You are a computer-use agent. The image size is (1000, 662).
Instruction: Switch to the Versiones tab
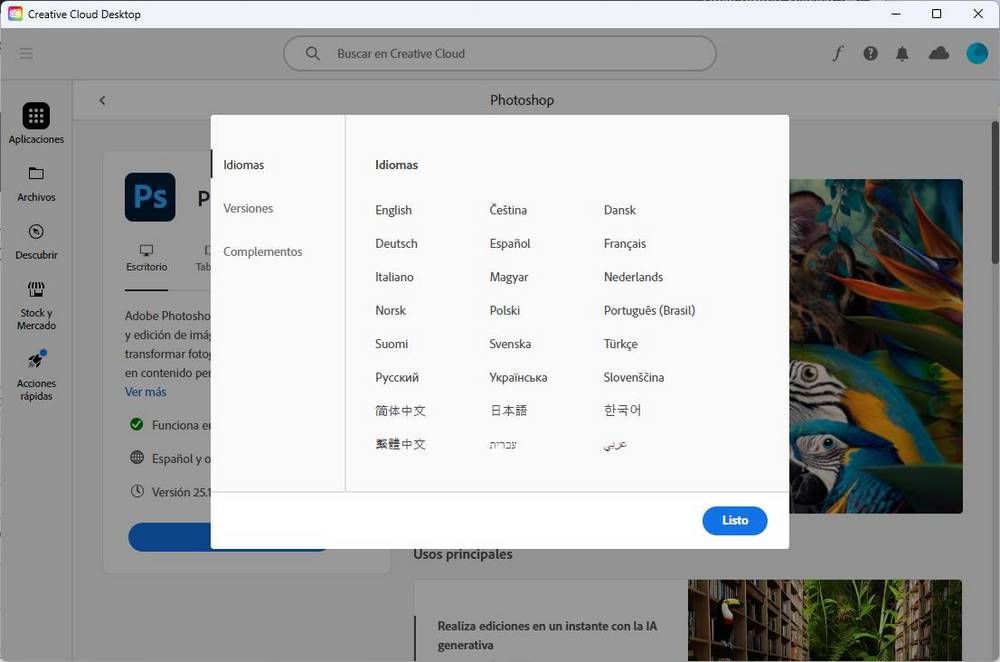click(x=248, y=208)
